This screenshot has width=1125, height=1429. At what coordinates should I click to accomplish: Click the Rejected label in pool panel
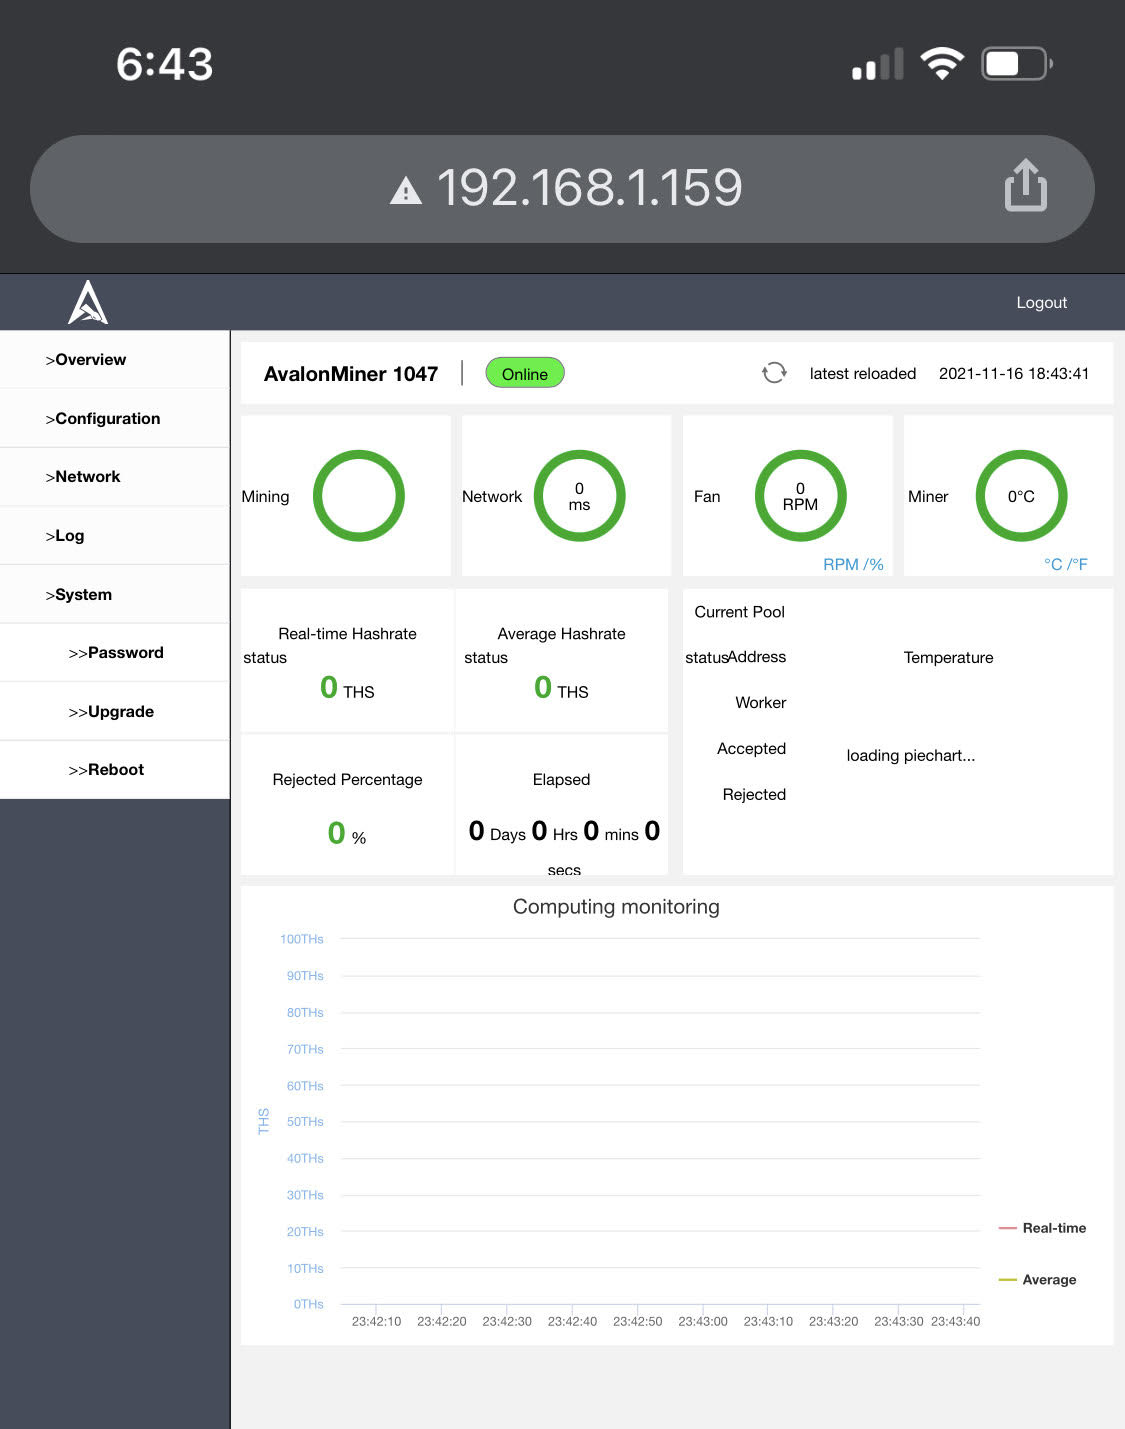coord(754,795)
